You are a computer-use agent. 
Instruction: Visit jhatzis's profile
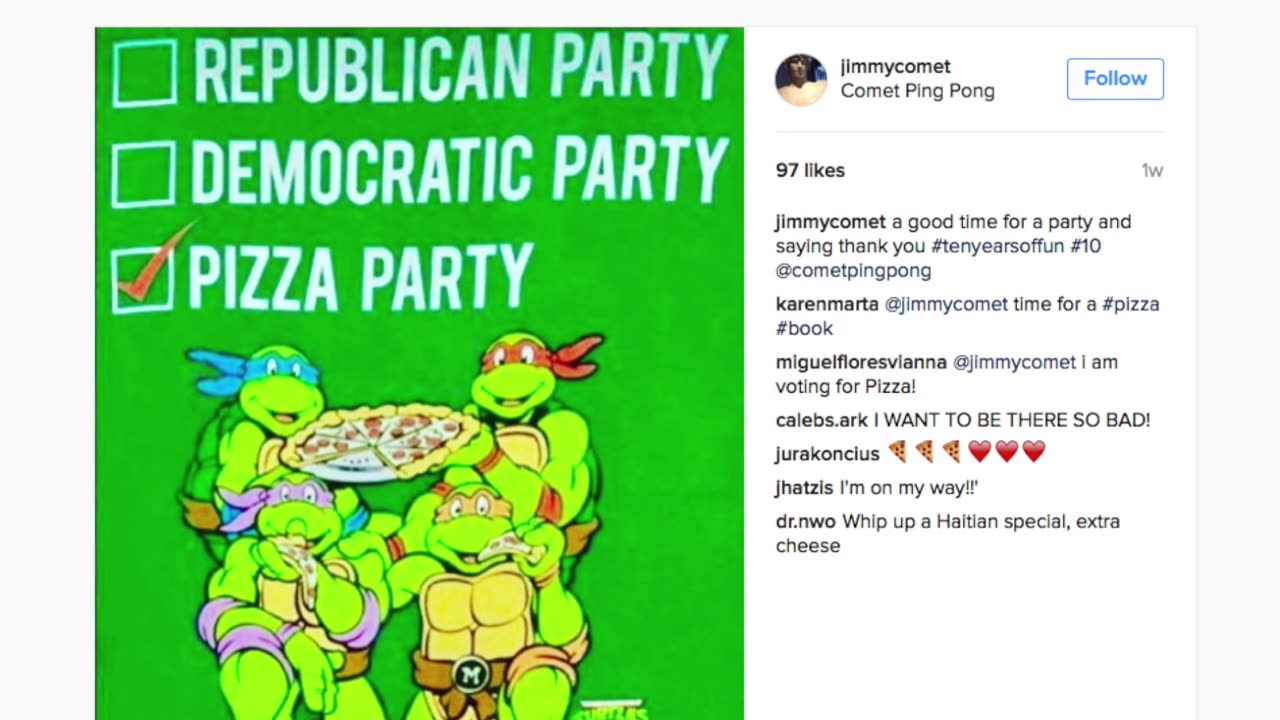pos(804,488)
